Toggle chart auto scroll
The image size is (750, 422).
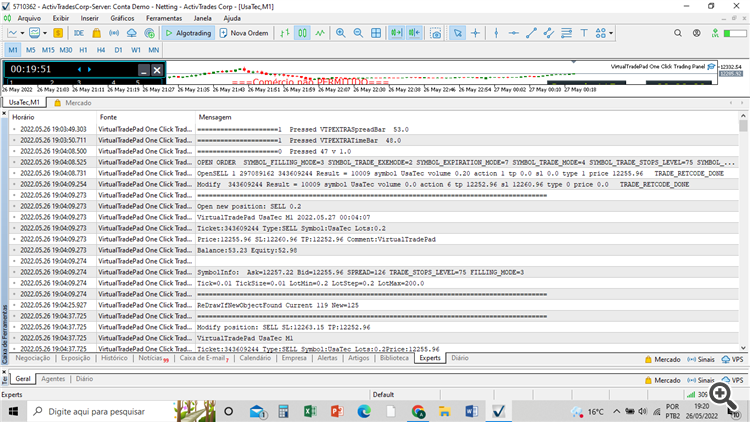[397, 33]
